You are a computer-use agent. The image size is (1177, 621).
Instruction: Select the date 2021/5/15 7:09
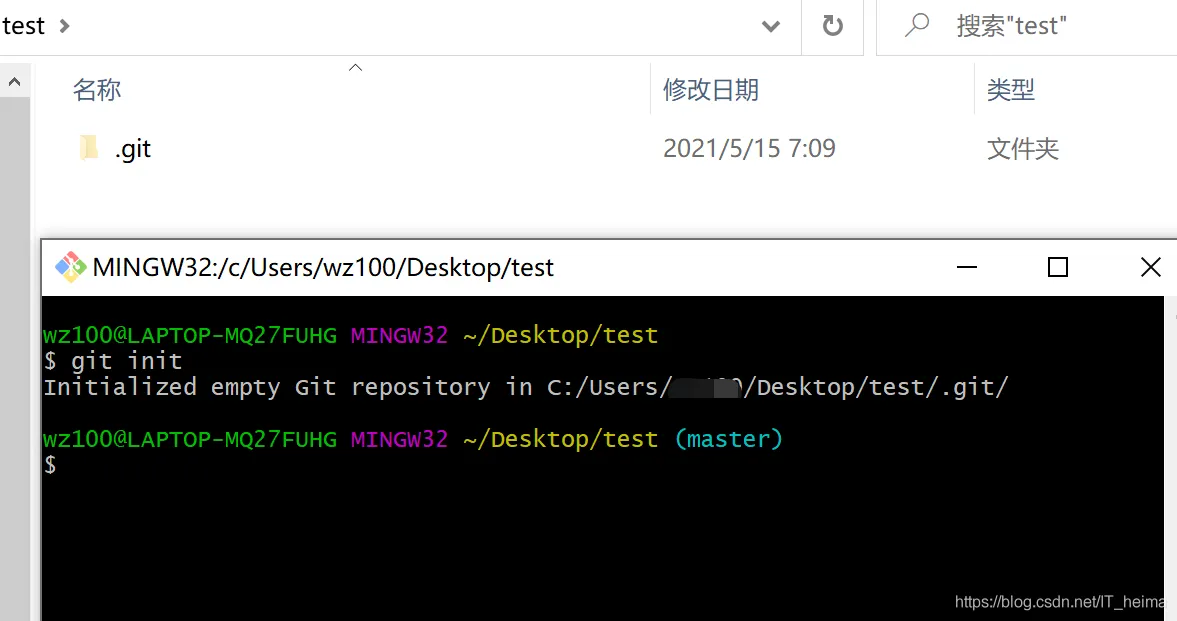click(749, 149)
